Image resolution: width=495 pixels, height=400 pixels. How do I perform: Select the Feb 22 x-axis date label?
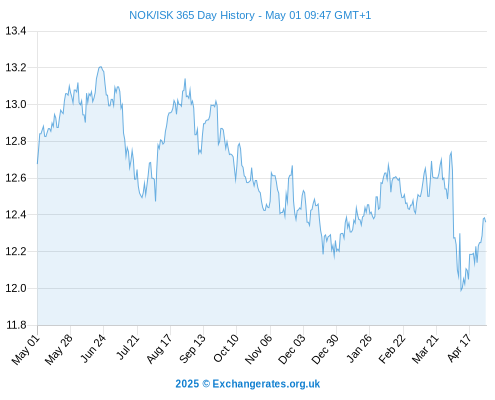tap(392, 349)
